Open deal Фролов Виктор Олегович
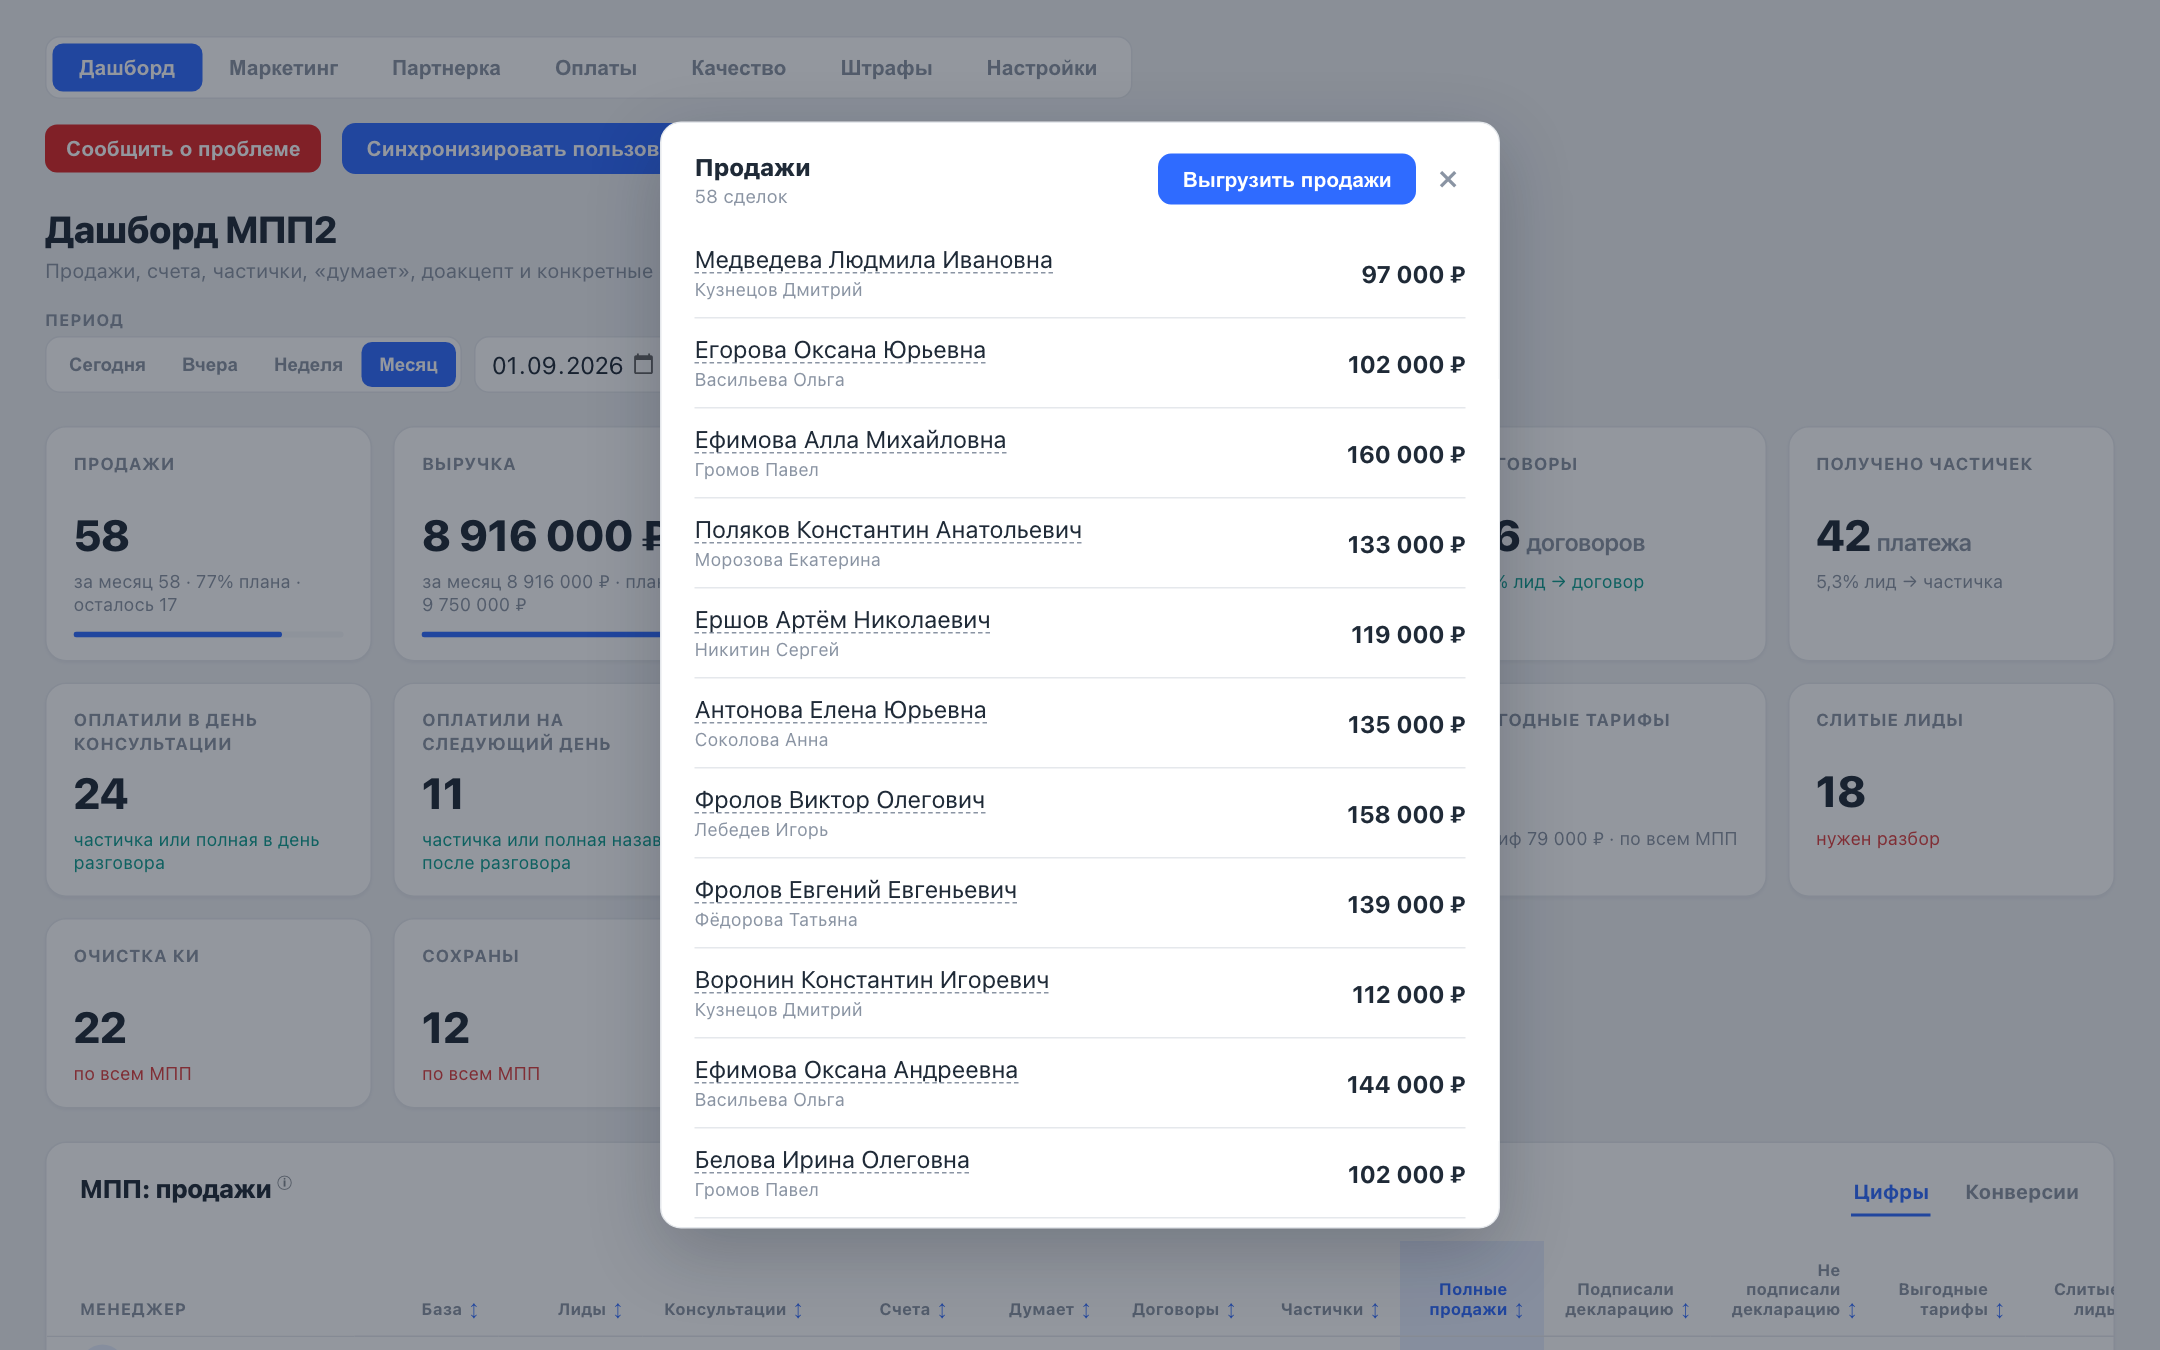The width and height of the screenshot is (2160, 1350). [840, 800]
